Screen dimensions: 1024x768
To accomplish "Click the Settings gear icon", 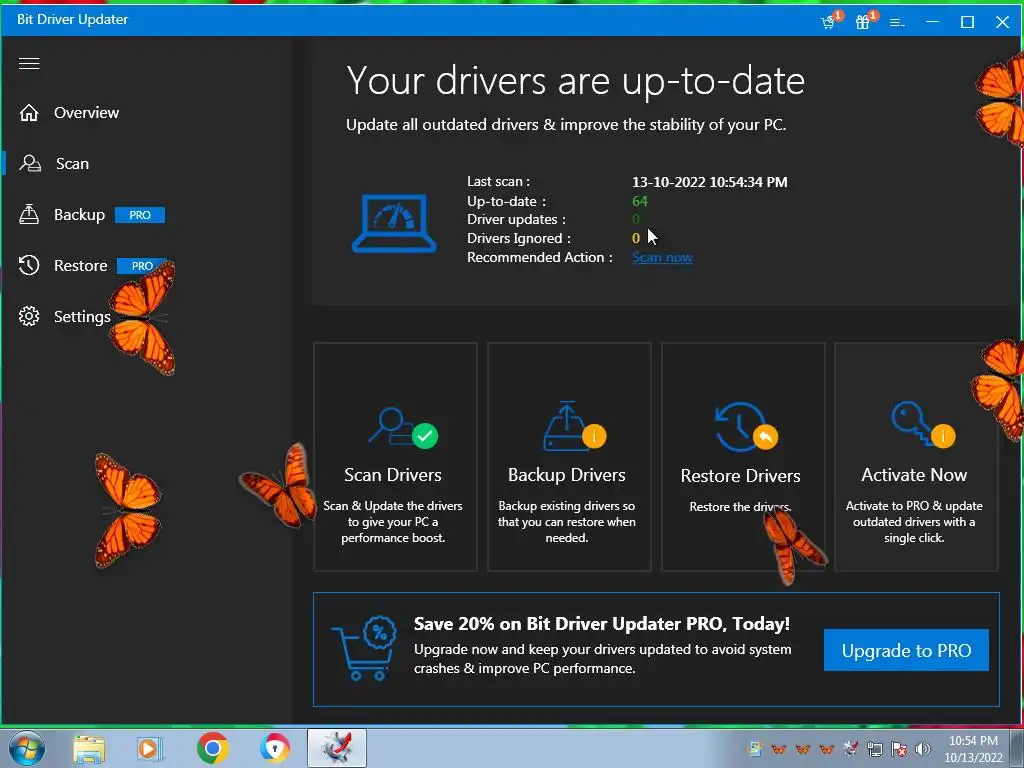I will [29, 316].
